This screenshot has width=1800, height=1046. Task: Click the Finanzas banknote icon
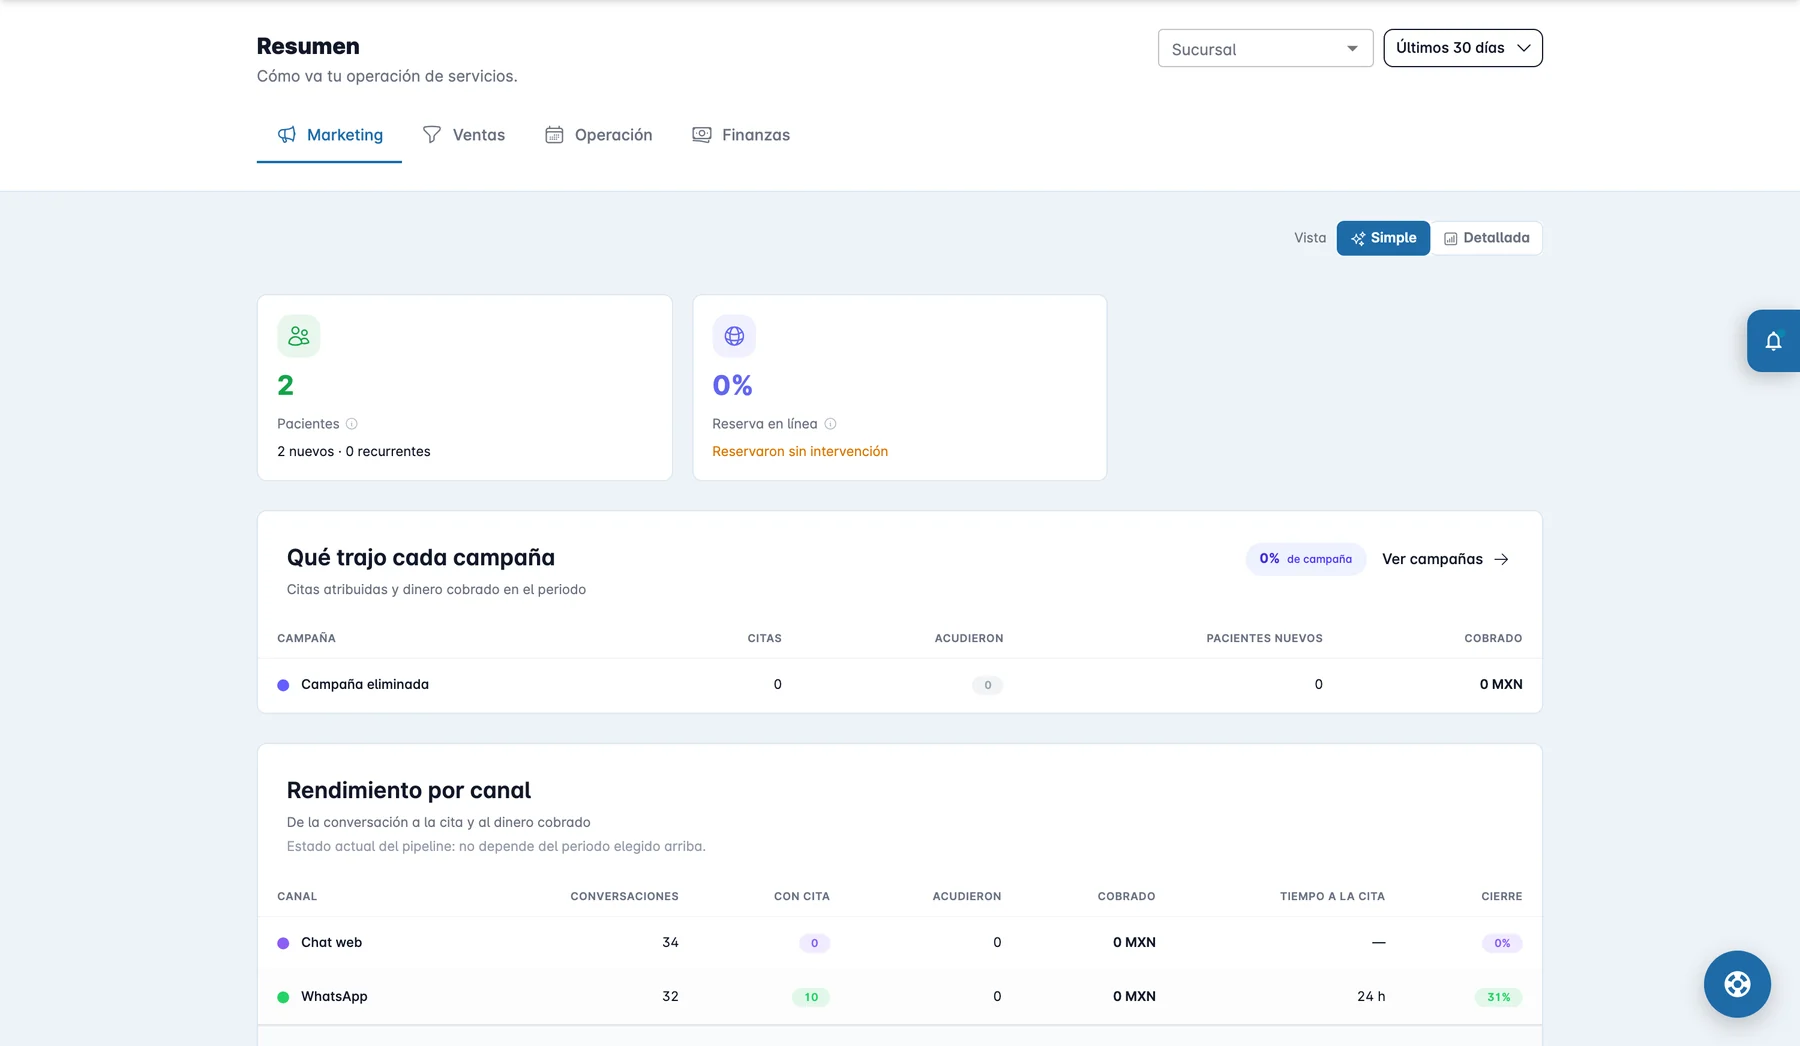[702, 135]
